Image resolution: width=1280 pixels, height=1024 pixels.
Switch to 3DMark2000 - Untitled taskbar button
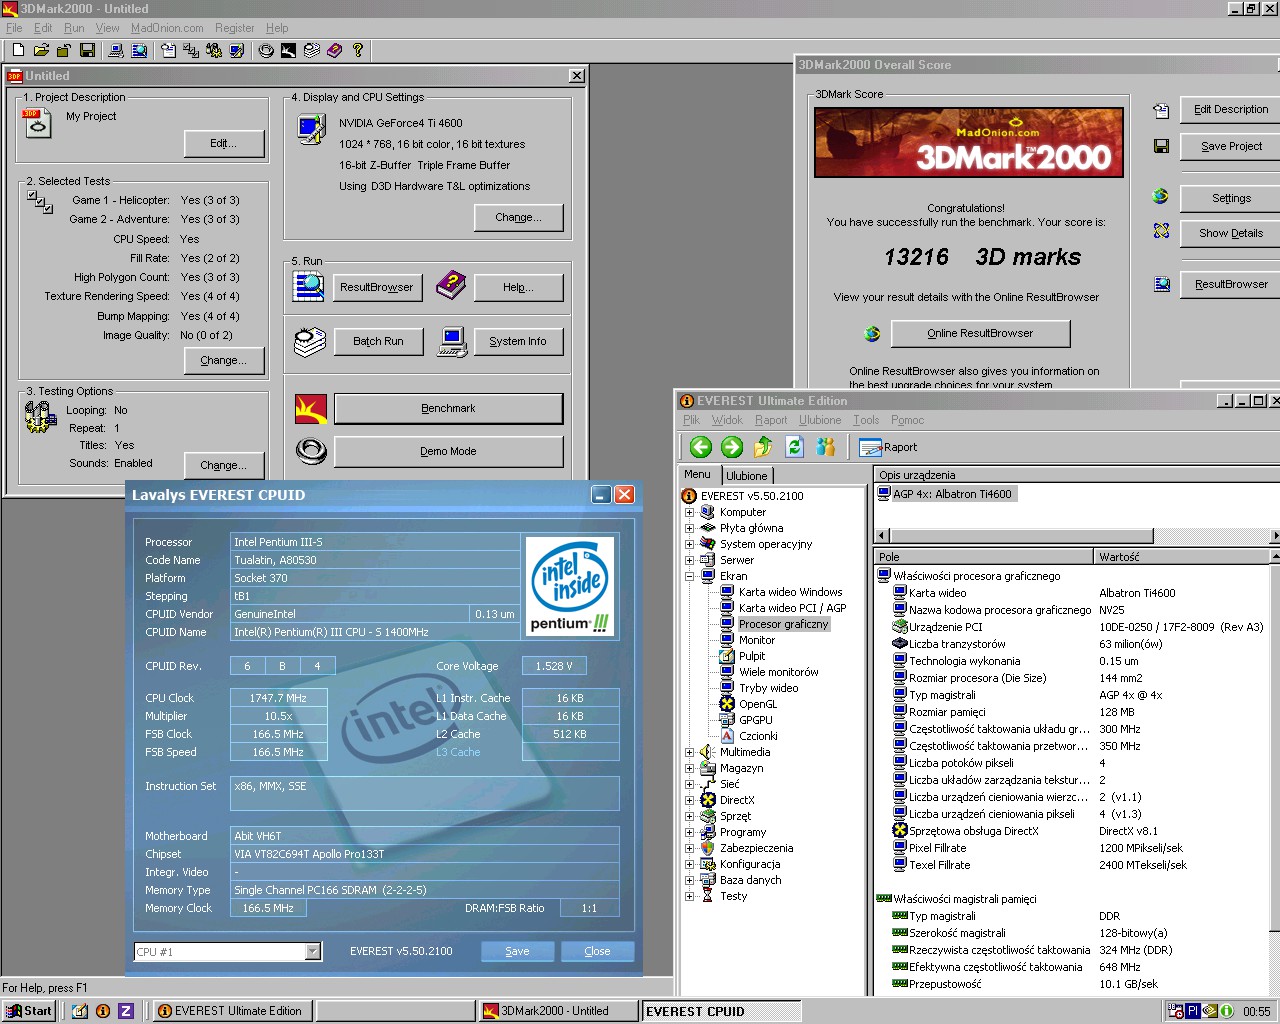(557, 1011)
